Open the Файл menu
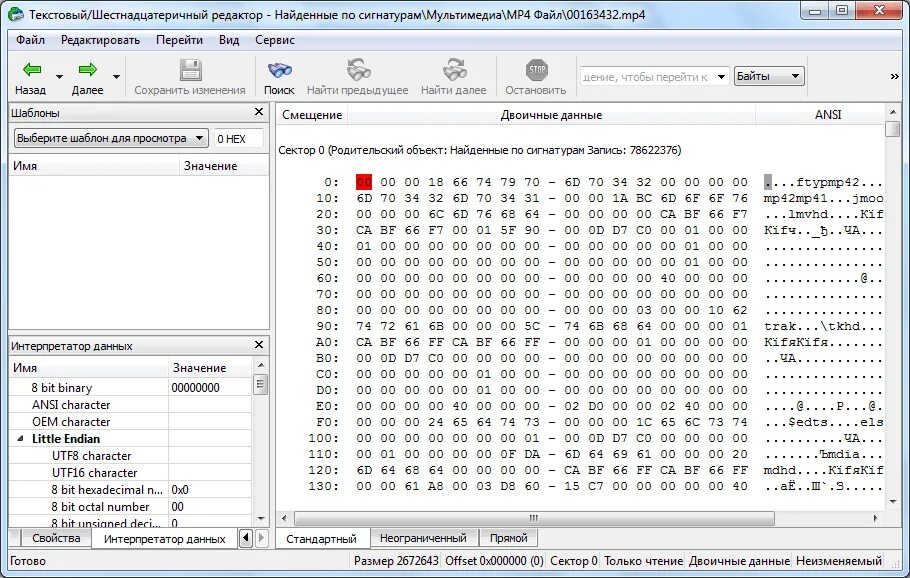This screenshot has height=578, width=910. [30, 40]
